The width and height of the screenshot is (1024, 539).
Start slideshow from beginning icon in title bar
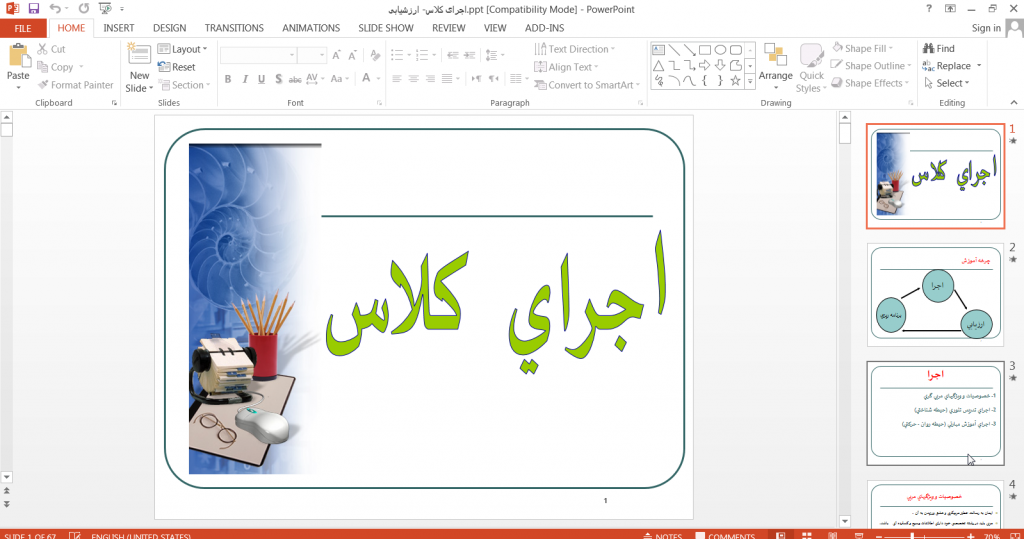104,9
